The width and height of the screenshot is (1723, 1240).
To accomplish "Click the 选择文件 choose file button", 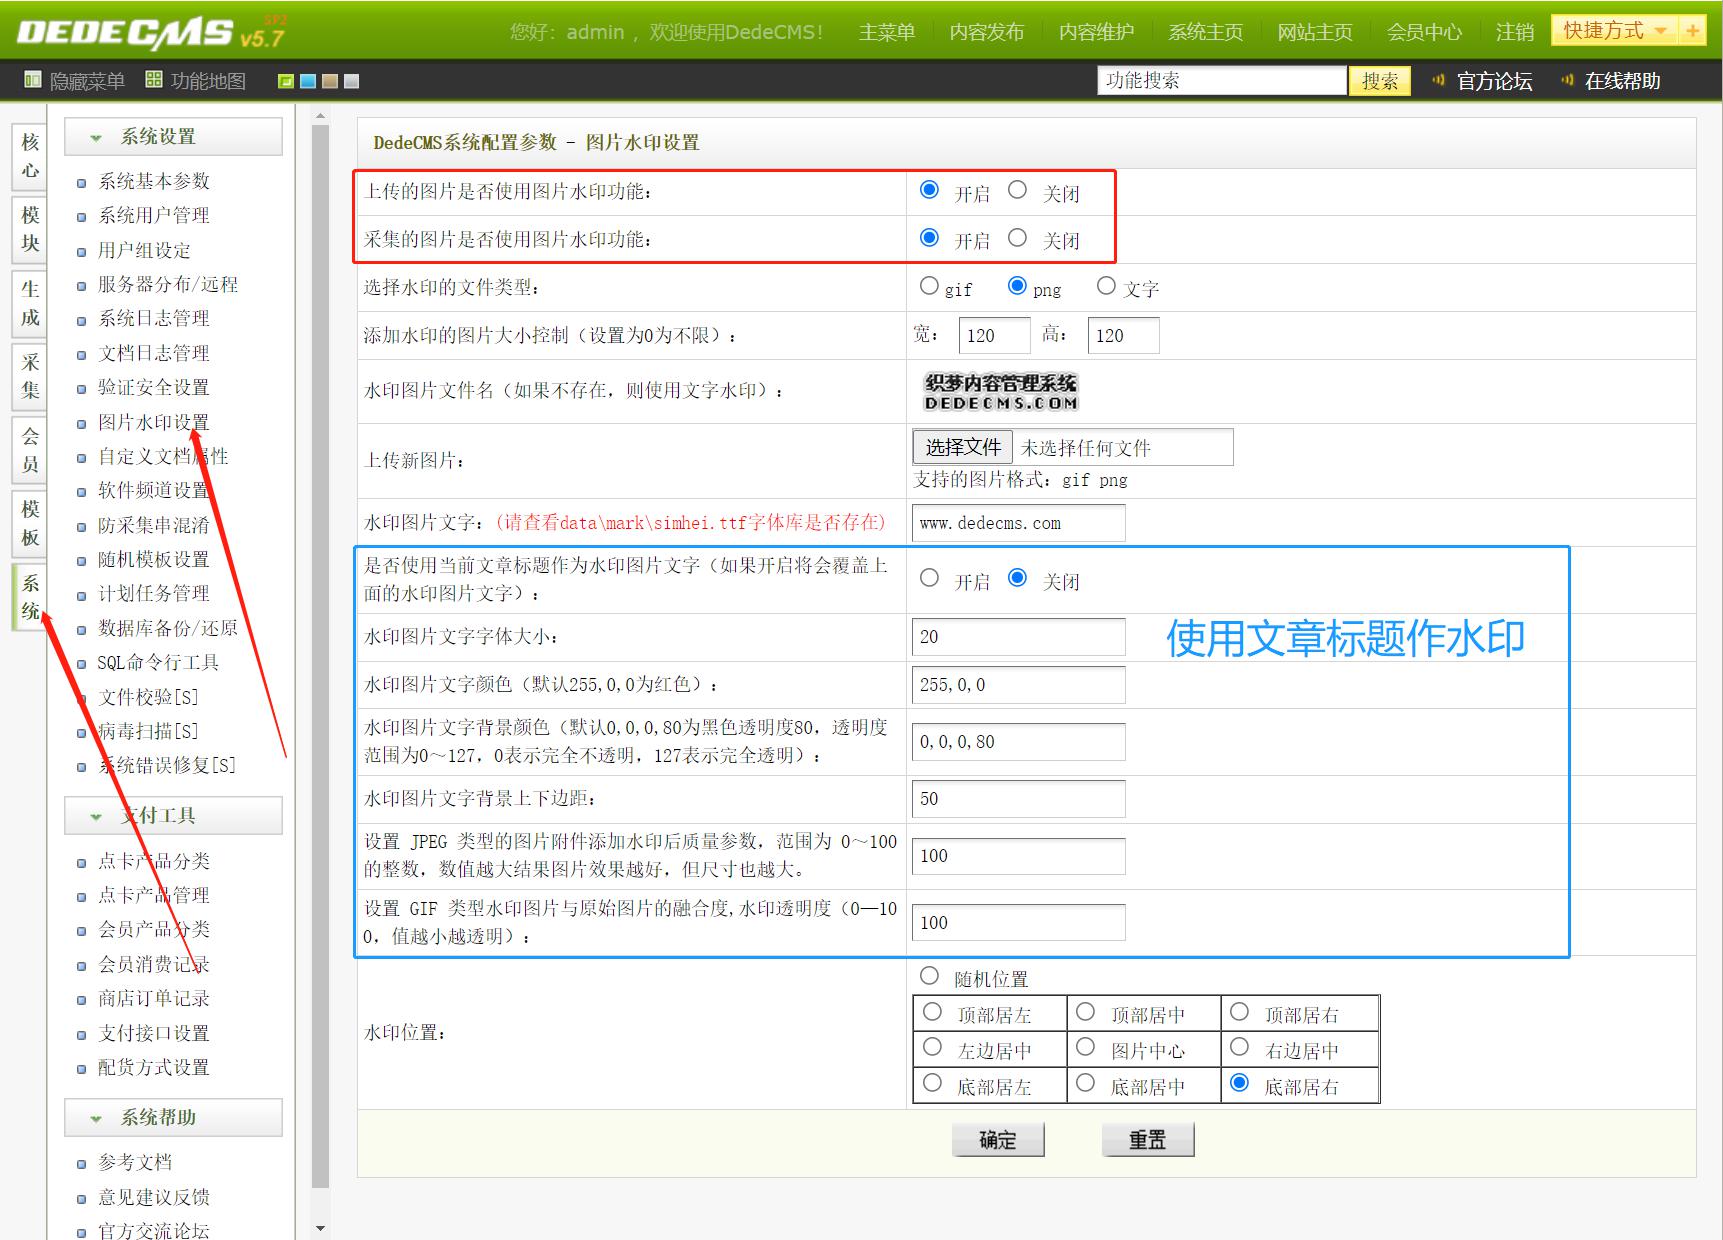I will (963, 447).
